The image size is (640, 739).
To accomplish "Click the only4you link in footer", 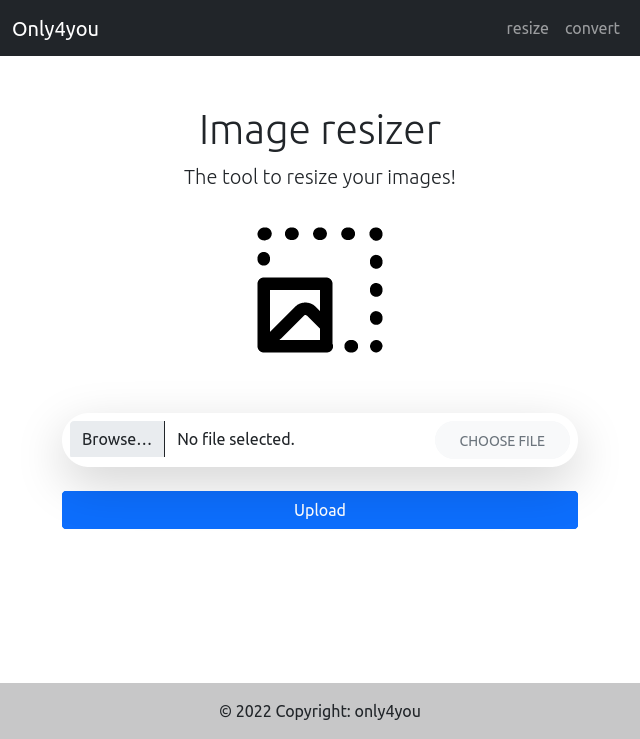I will pos(388,712).
